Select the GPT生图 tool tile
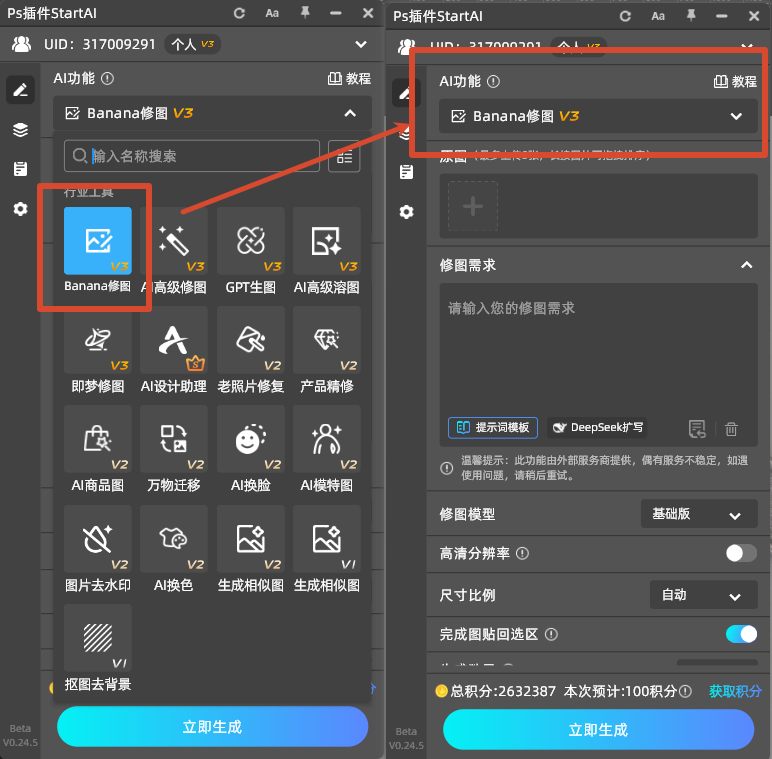Image resolution: width=772 pixels, height=759 pixels. coord(251,241)
